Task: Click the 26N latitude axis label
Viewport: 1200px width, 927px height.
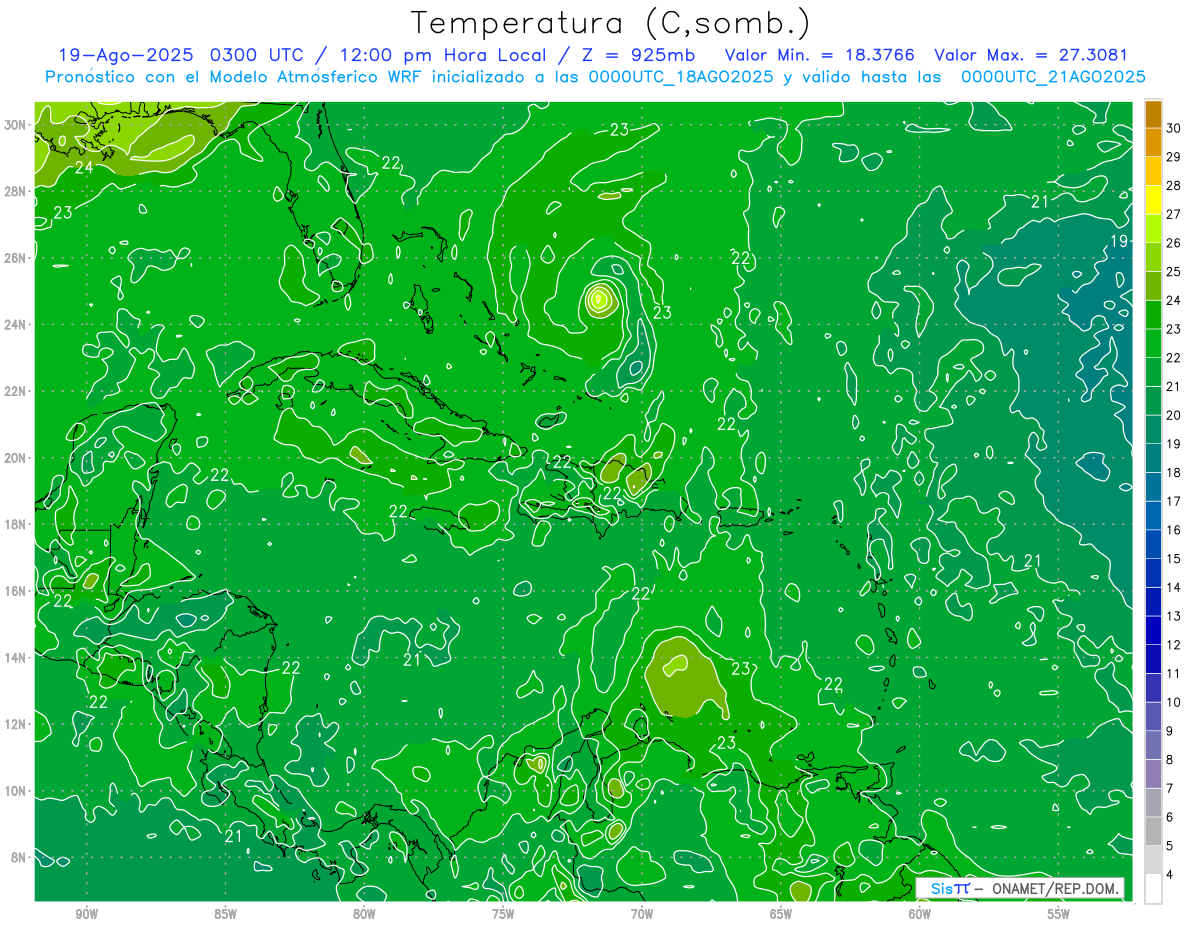Action: coord(15,258)
